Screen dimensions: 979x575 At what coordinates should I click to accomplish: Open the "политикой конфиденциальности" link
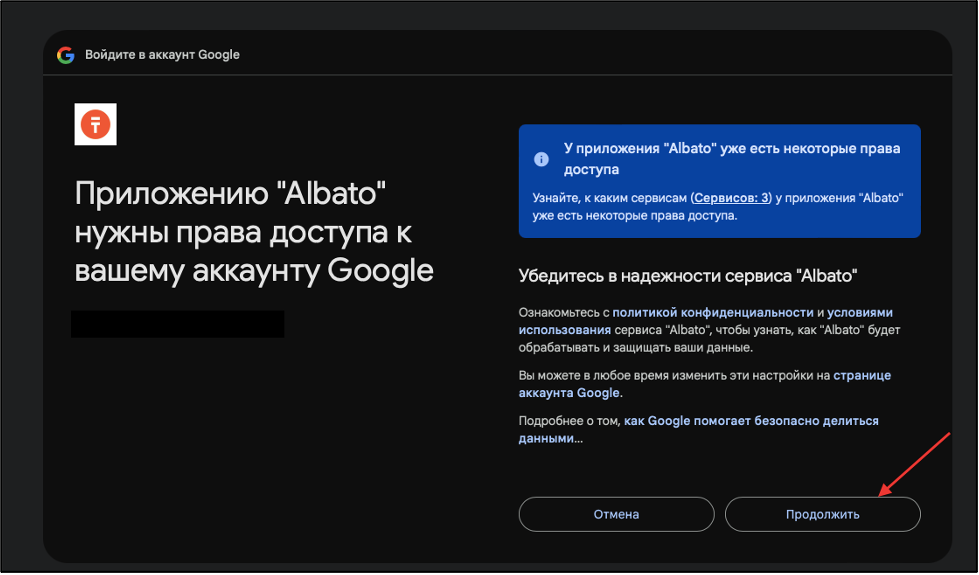[713, 312]
